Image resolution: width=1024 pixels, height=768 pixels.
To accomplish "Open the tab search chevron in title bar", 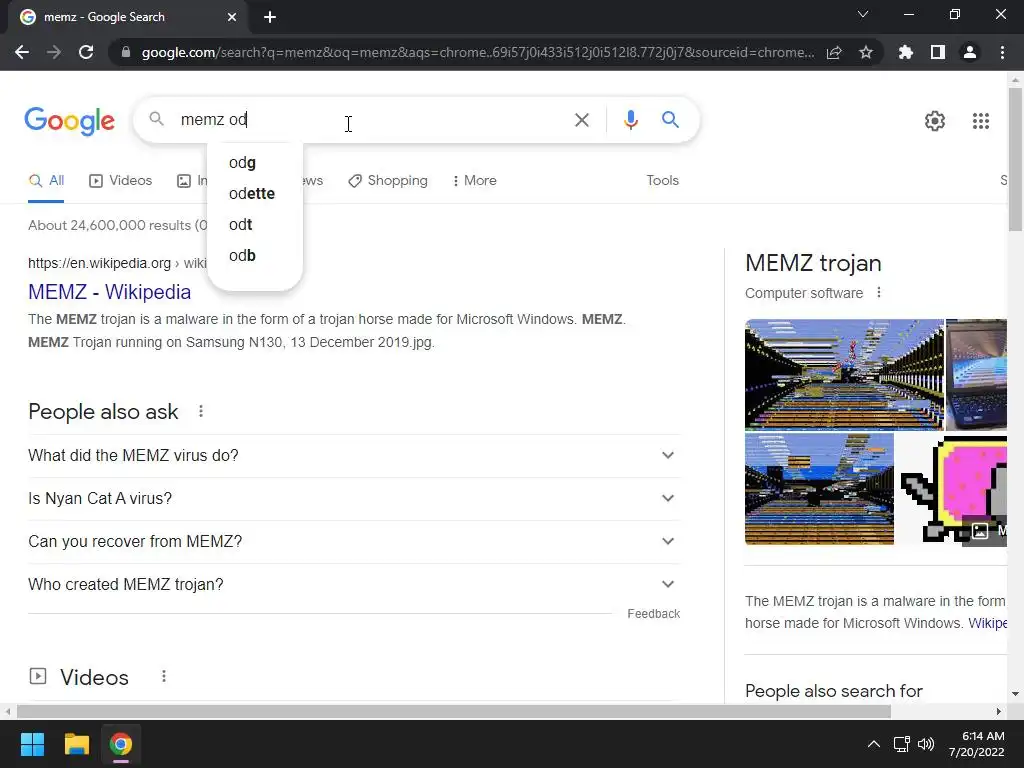I will [x=863, y=14].
